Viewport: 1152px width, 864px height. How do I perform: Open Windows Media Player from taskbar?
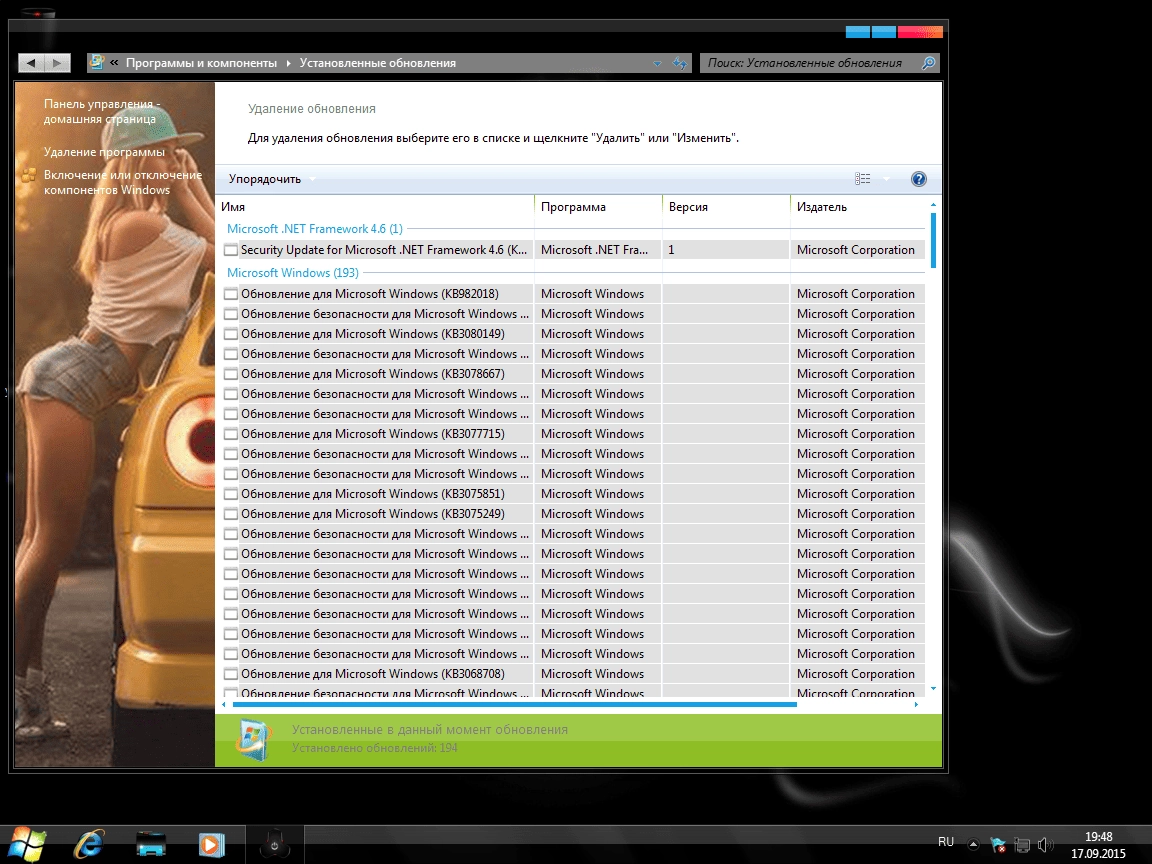211,845
